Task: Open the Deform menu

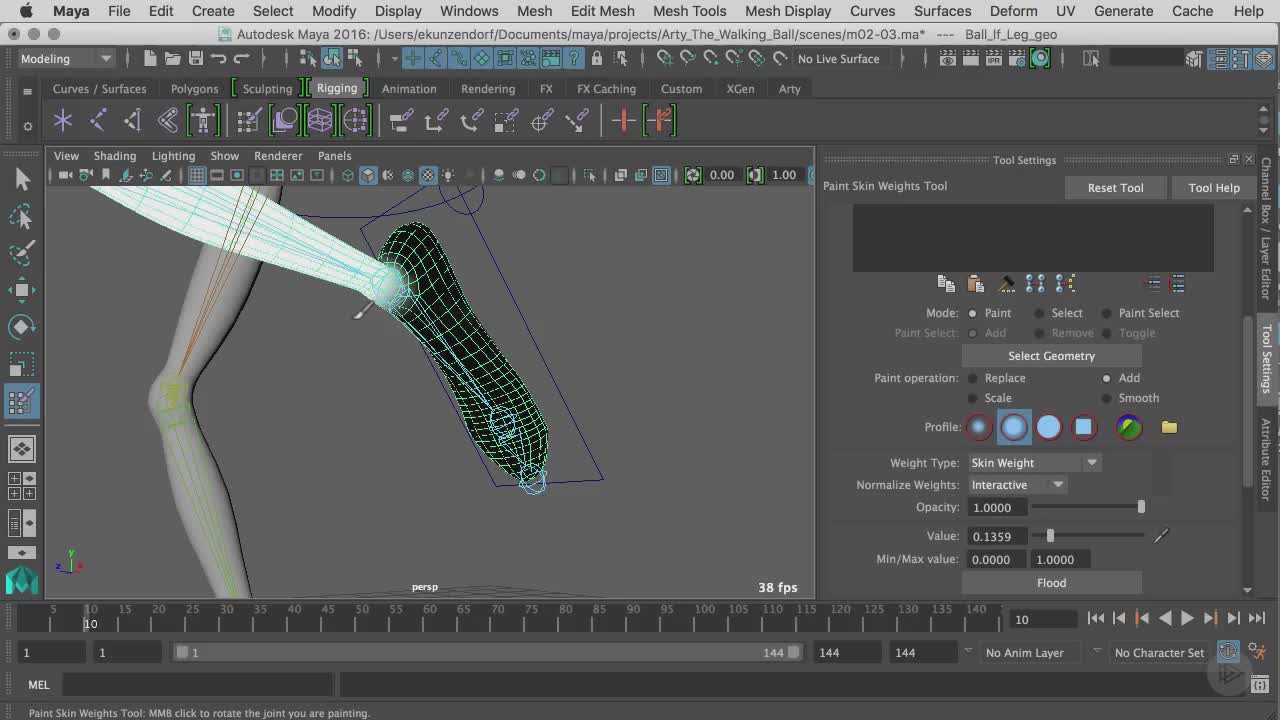Action: click(1013, 11)
